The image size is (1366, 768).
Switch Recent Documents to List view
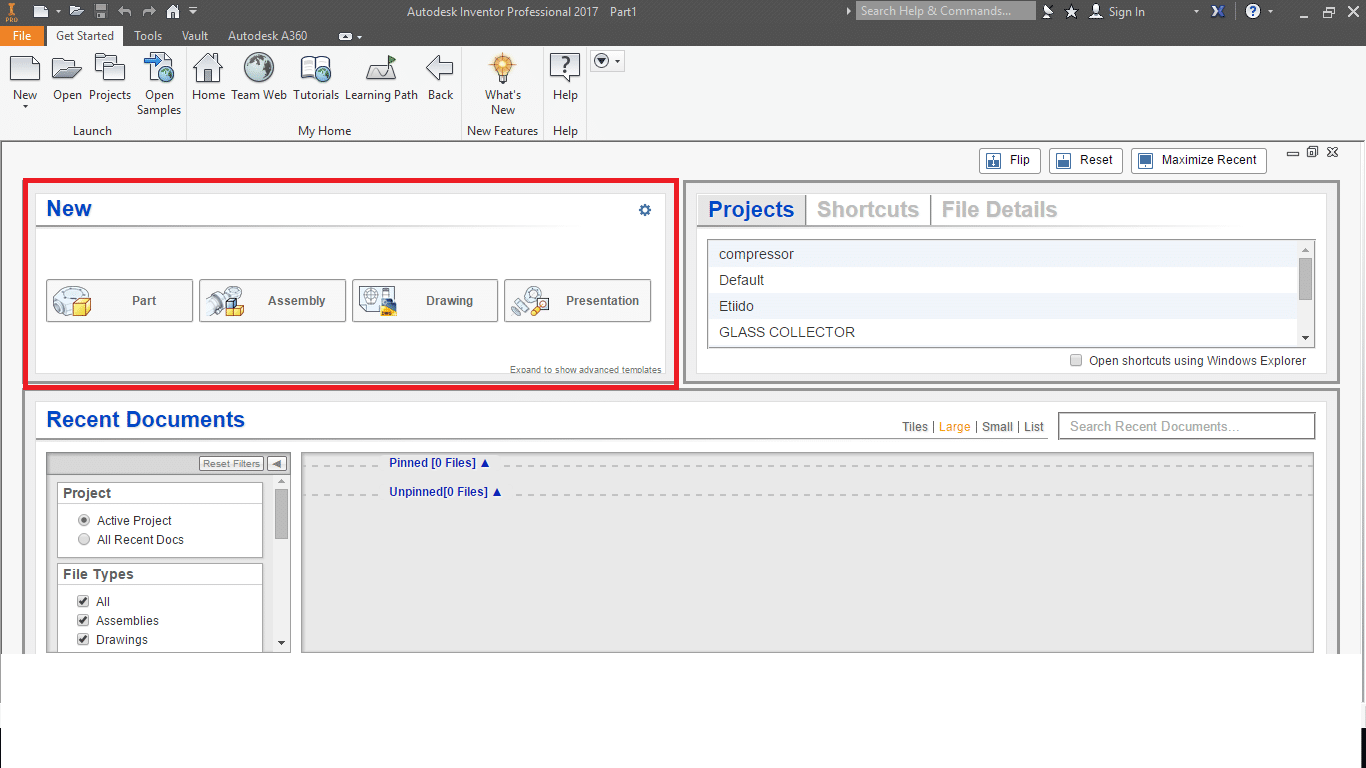pyautogui.click(x=1033, y=426)
